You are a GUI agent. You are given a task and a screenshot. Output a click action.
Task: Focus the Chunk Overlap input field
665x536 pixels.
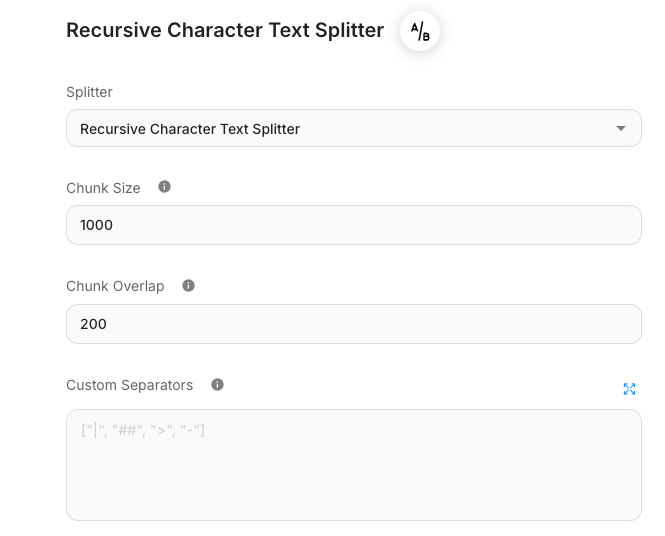[353, 324]
